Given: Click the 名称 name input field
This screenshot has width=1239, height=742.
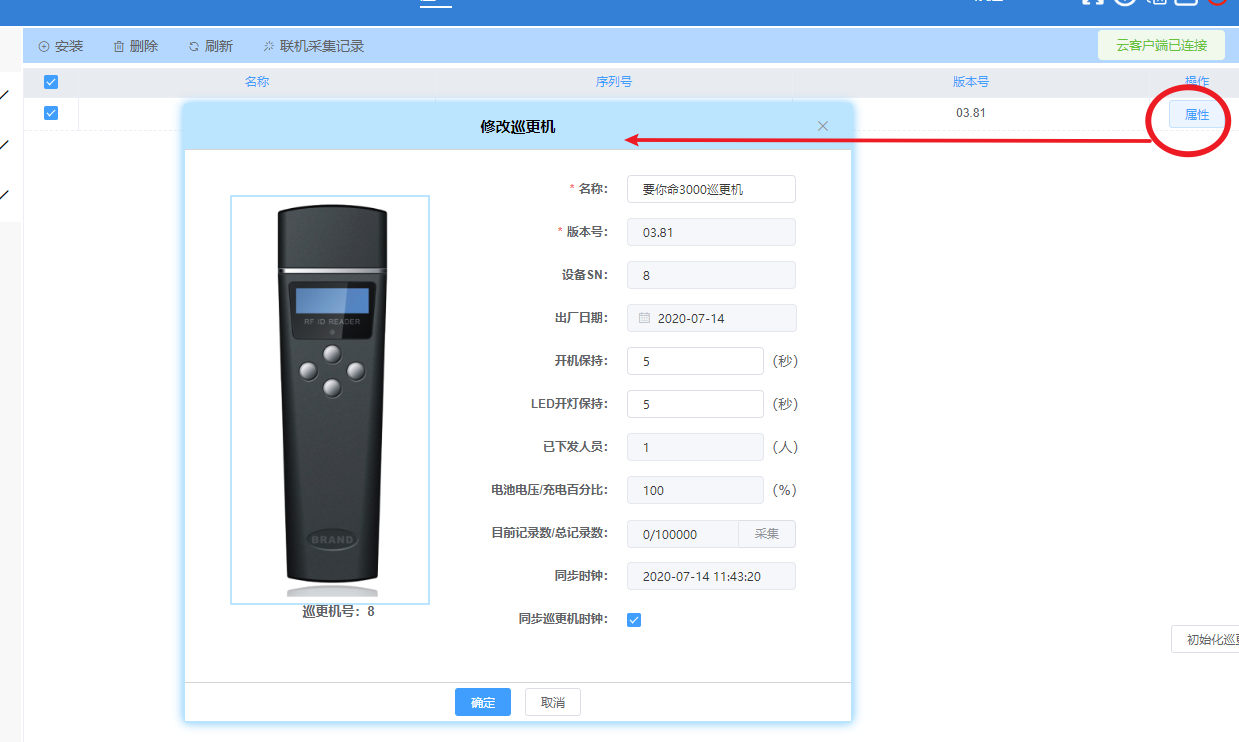Looking at the screenshot, I should pos(711,189).
